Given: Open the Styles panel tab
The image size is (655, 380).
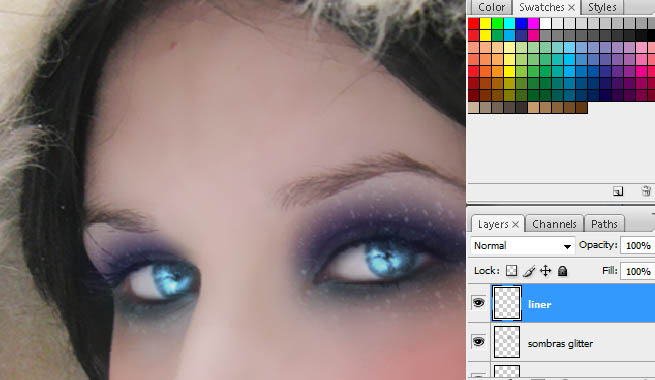Looking at the screenshot, I should (x=602, y=7).
